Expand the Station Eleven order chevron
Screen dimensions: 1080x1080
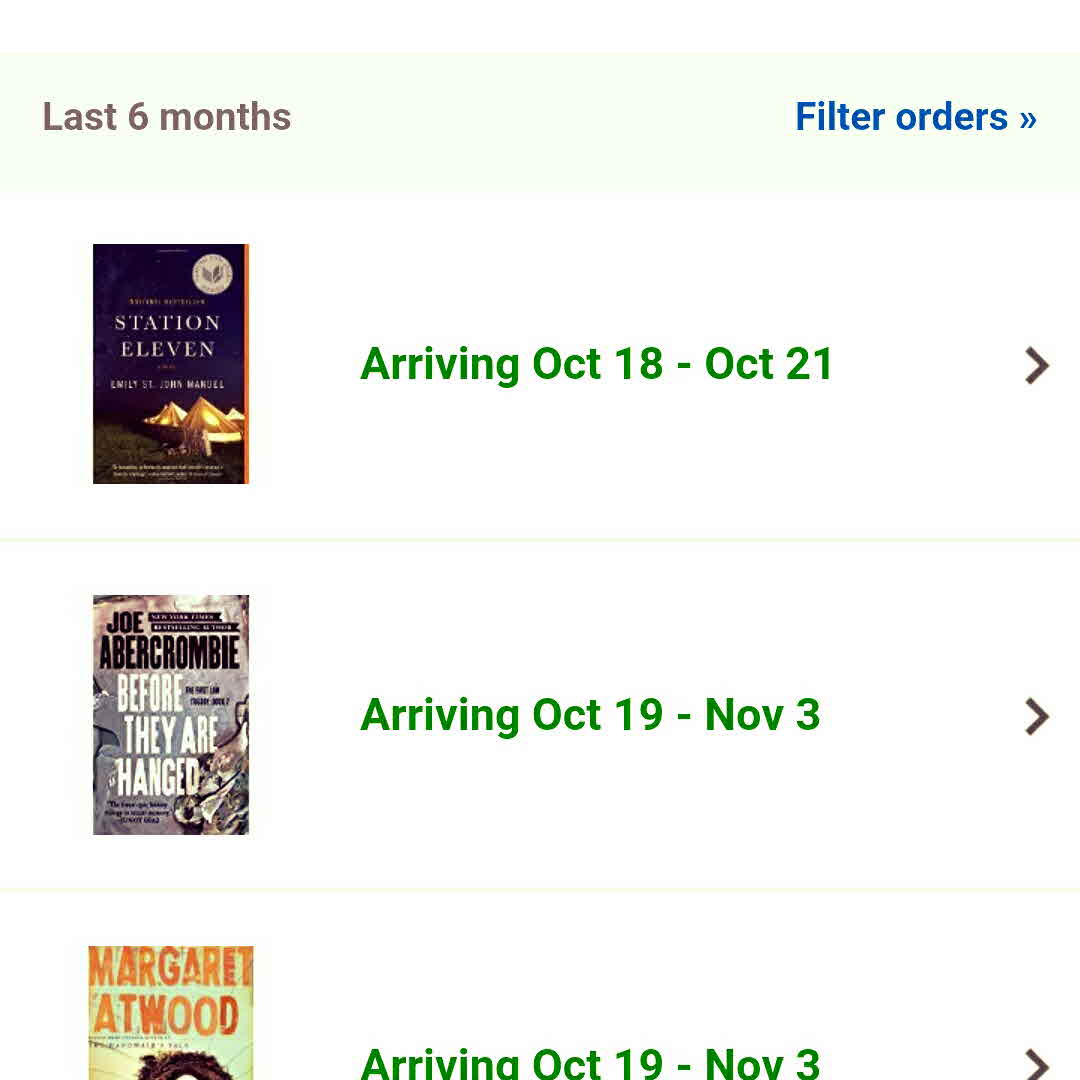1036,365
